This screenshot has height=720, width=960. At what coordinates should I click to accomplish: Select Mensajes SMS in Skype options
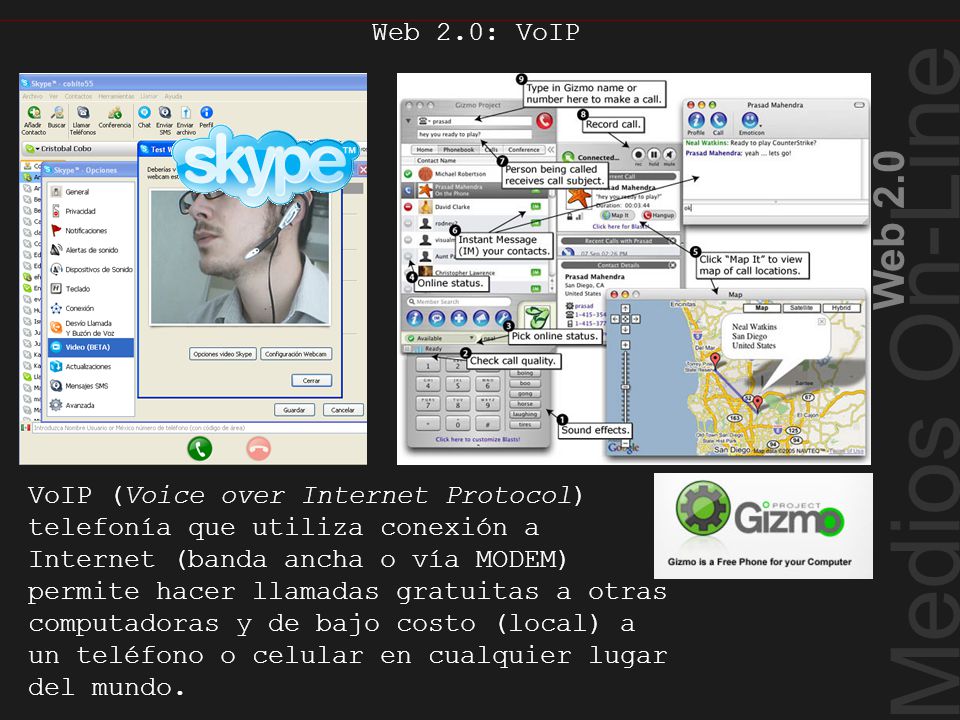coord(91,386)
